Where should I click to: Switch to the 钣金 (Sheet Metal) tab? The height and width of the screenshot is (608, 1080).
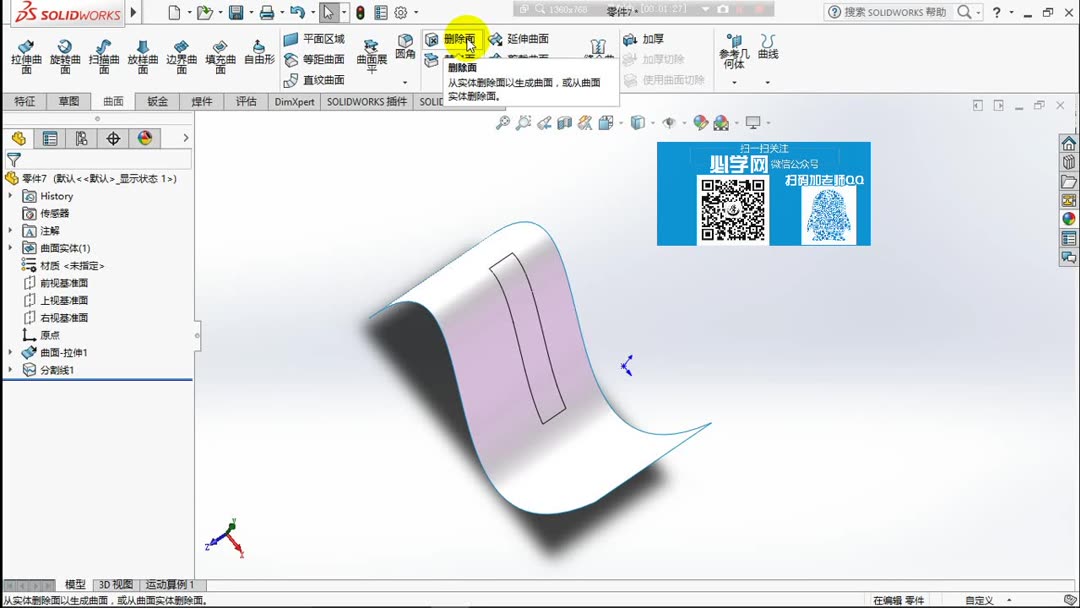pos(156,101)
